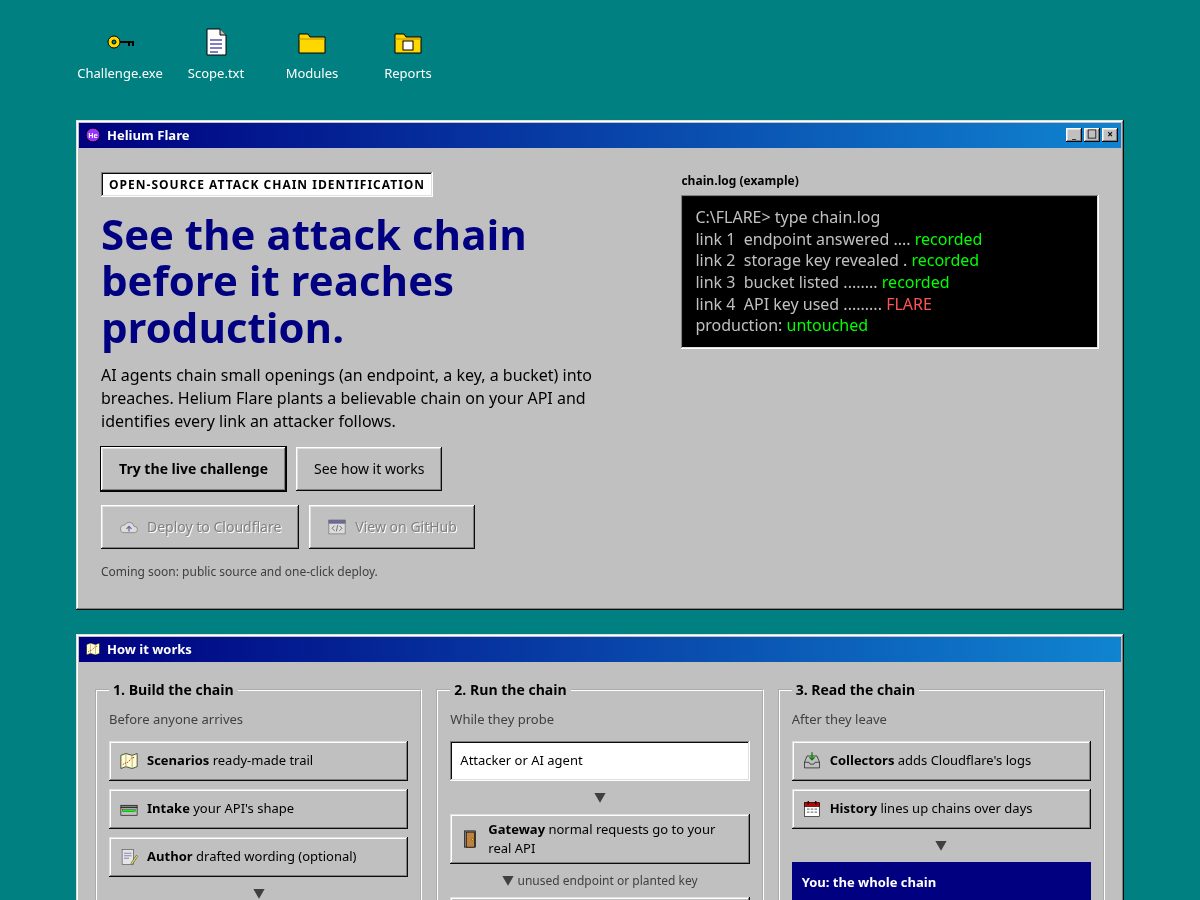
Task: Minimize the Helium Flare window
Action: pyautogui.click(x=1074, y=135)
